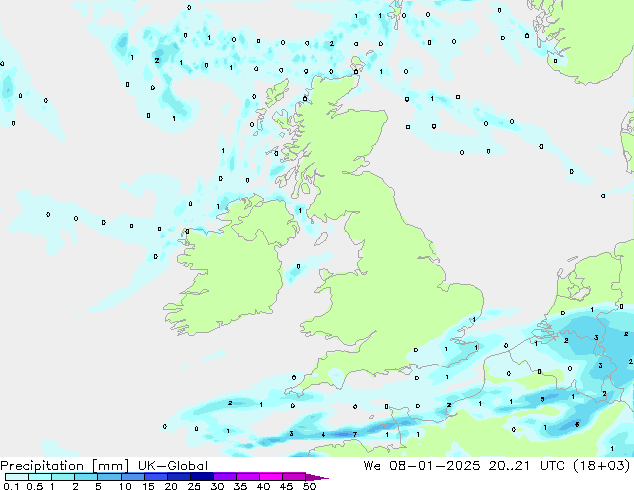Click the '20..21 UTC' time text
This screenshot has width=634, height=490.
[x=529, y=466]
